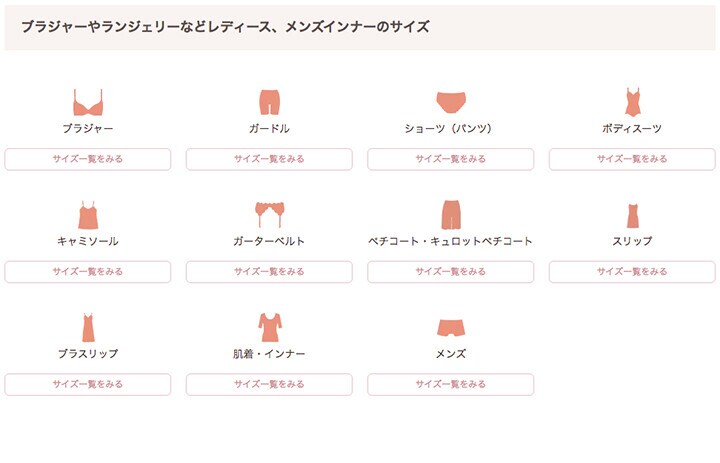Screen dimensions: 720x463
Task: Click the shorts (ショーツ) panties icon
Action: point(450,102)
